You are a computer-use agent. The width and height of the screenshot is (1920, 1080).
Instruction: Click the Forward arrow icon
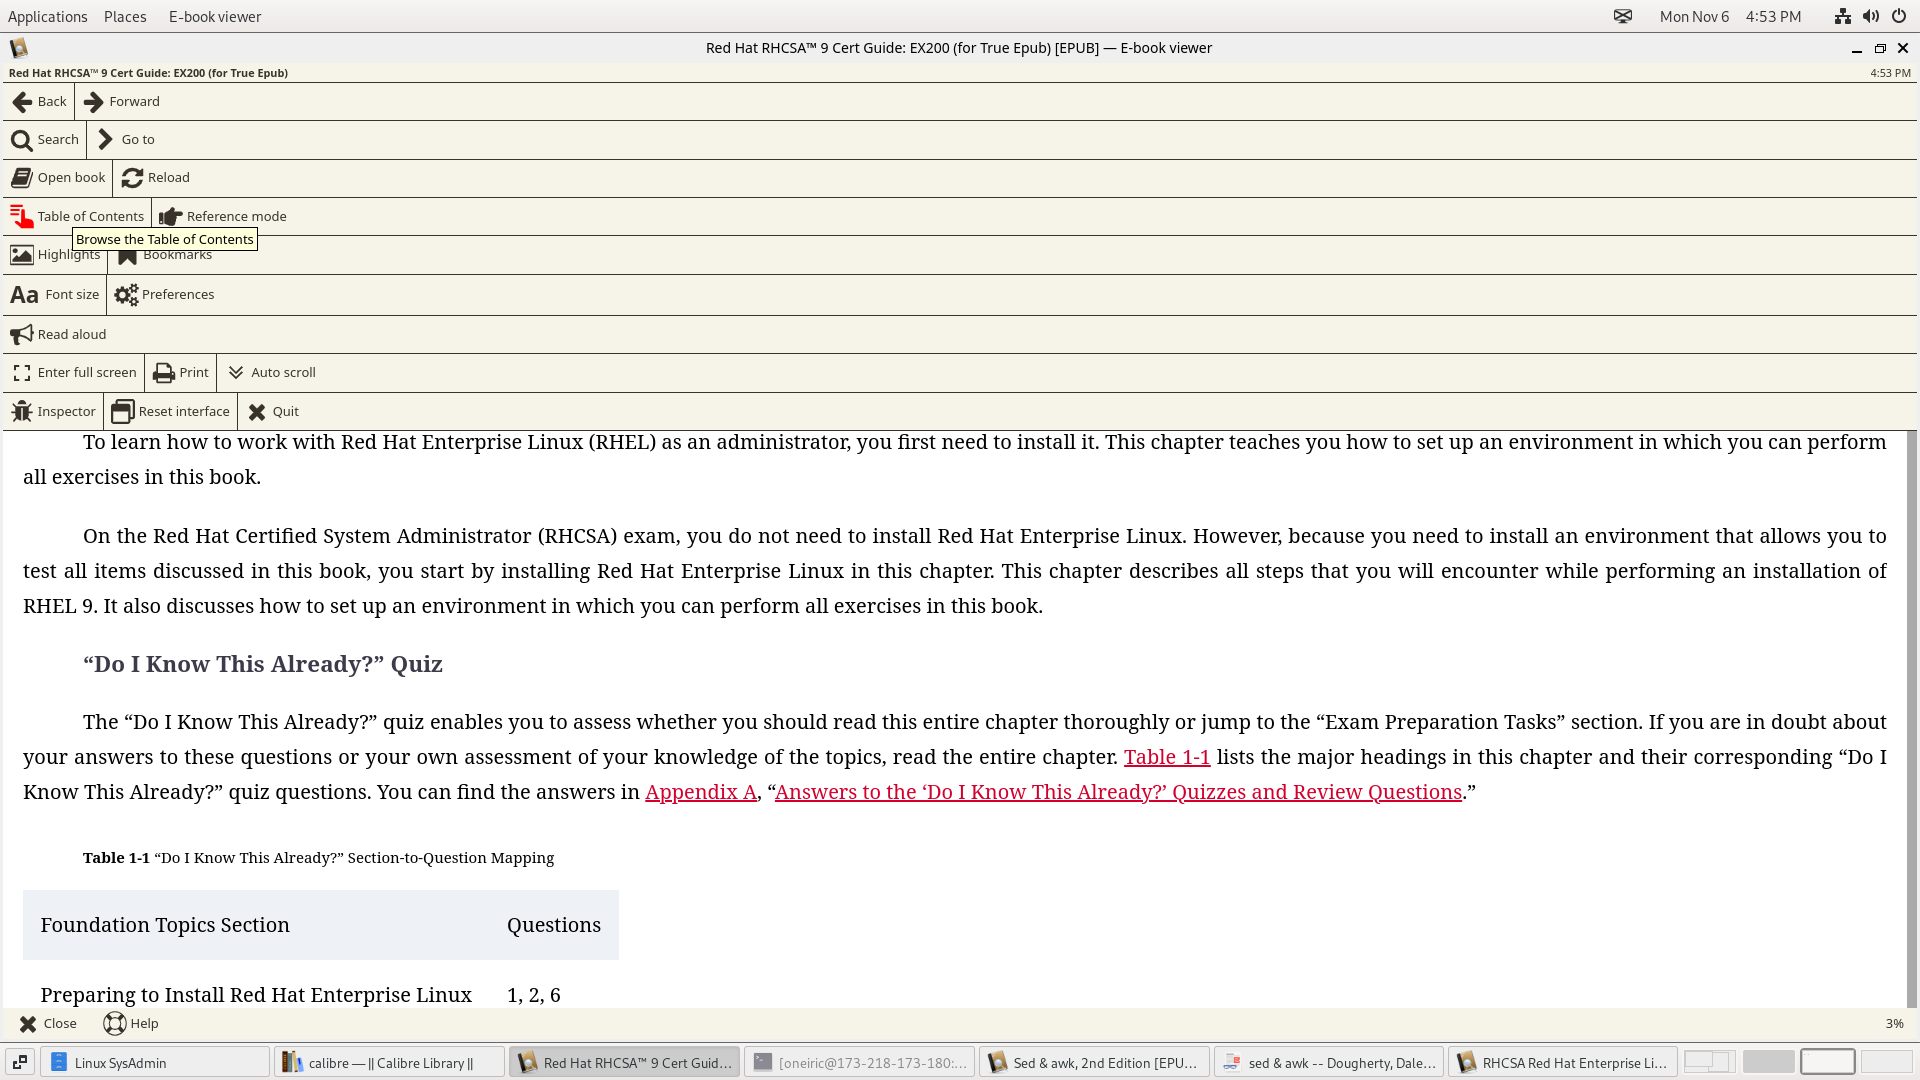[x=94, y=102]
